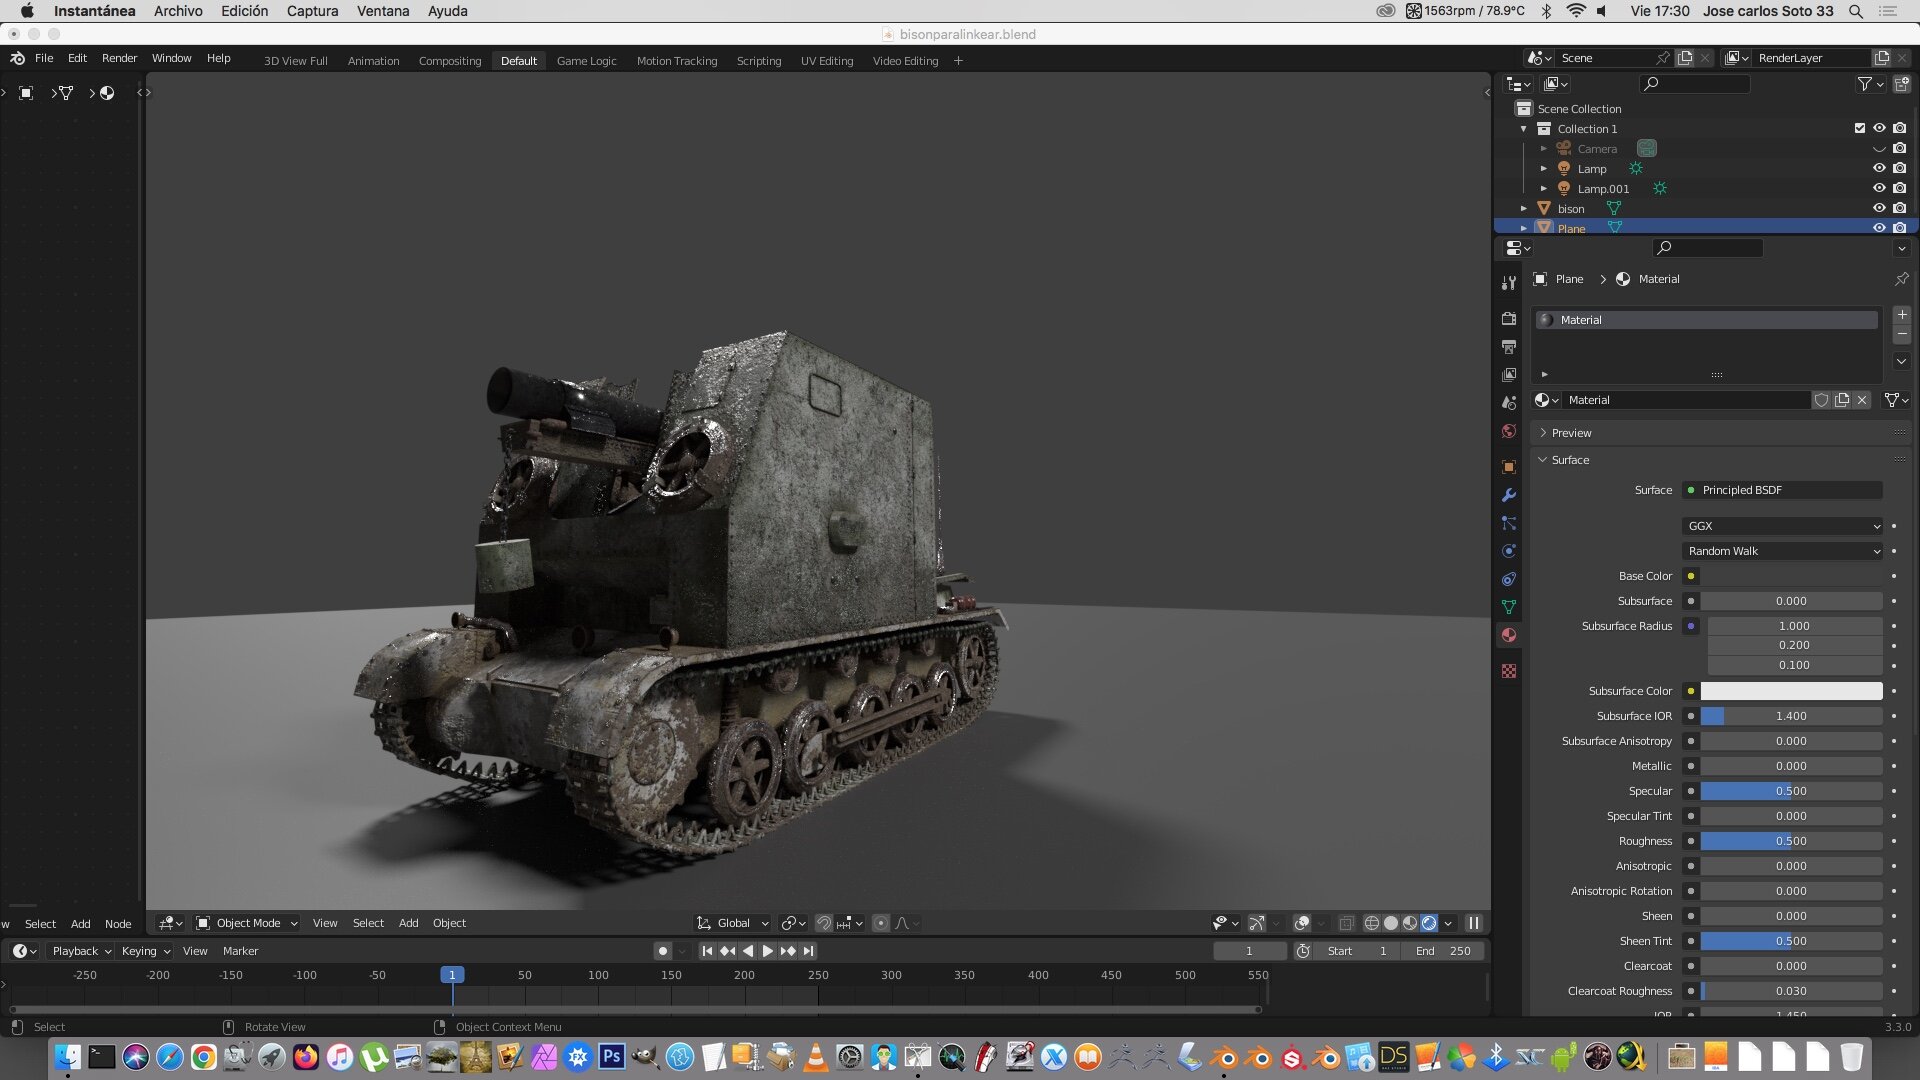Switch viewport to Material Preview shading
The height and width of the screenshot is (1080, 1920).
tap(1410, 923)
